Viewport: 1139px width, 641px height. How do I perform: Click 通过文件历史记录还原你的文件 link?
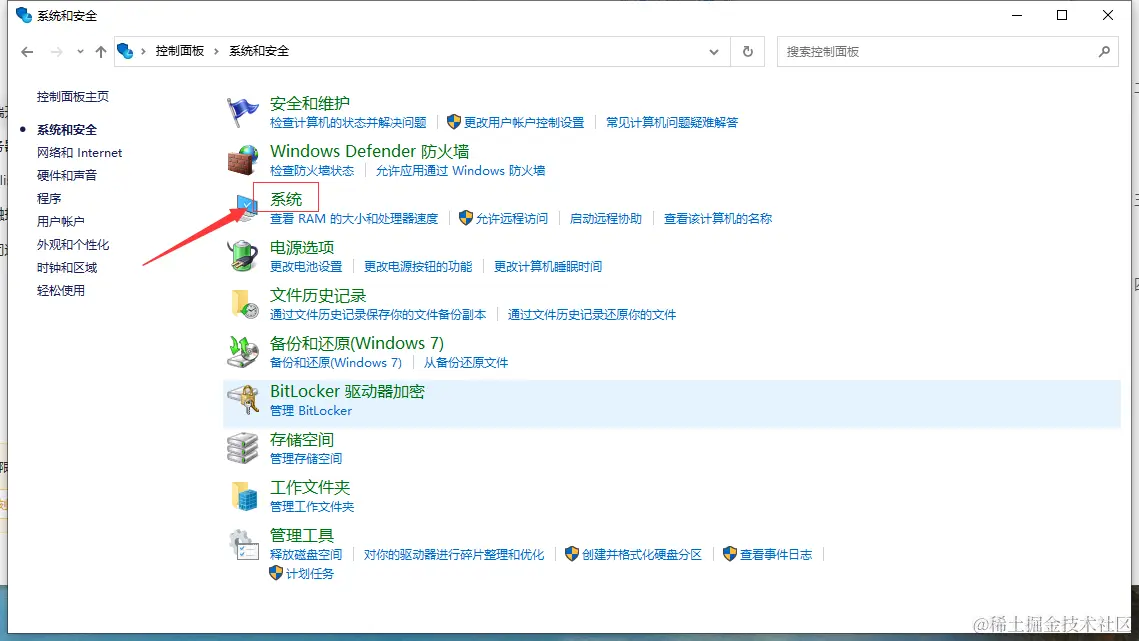(592, 315)
